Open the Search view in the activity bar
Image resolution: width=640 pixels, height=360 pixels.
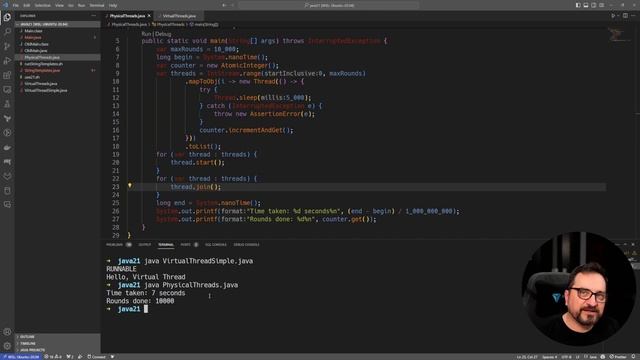pyautogui.click(x=7, y=31)
